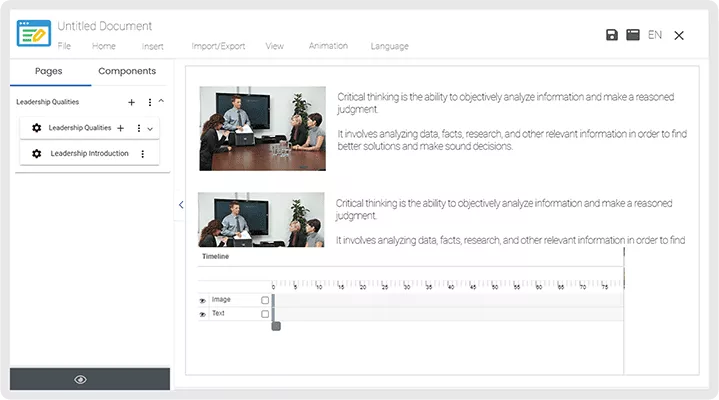Image resolution: width=719 pixels, height=400 pixels.
Task: Click the Text track lane in timeline
Action: 449,314
